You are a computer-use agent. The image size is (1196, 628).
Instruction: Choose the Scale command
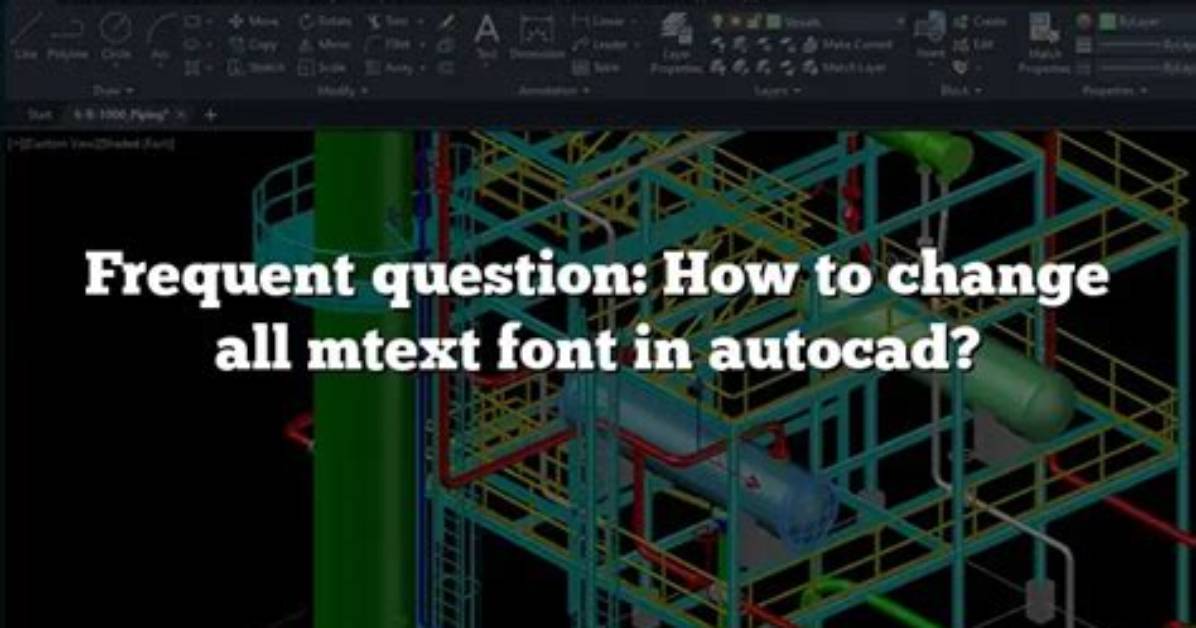(322, 68)
